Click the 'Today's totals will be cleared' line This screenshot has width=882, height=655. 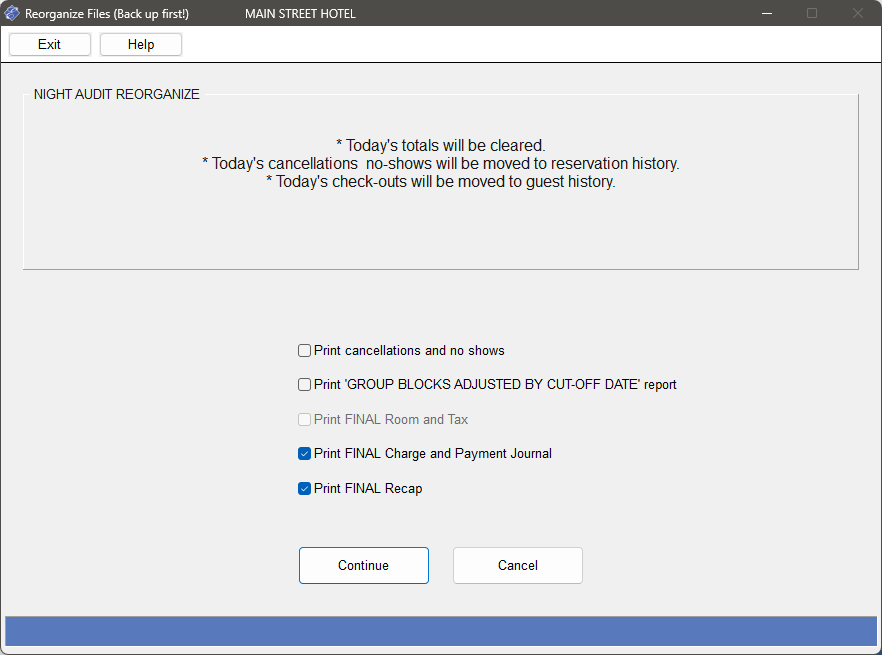coord(440,145)
